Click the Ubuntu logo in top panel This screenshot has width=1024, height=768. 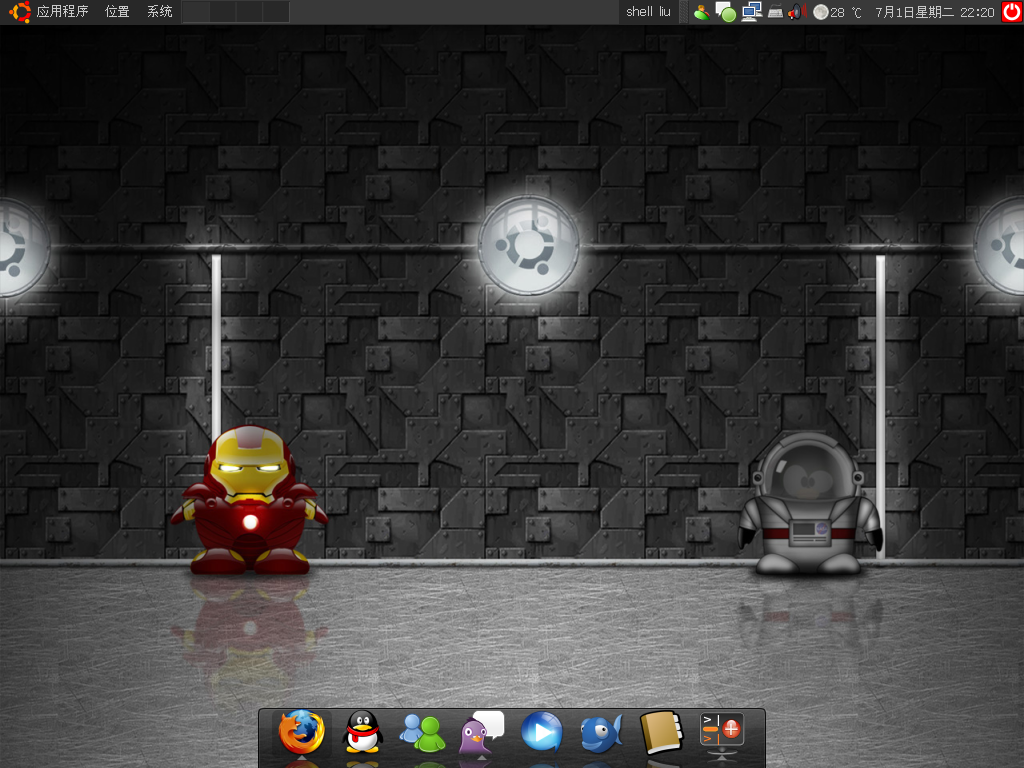tap(20, 12)
